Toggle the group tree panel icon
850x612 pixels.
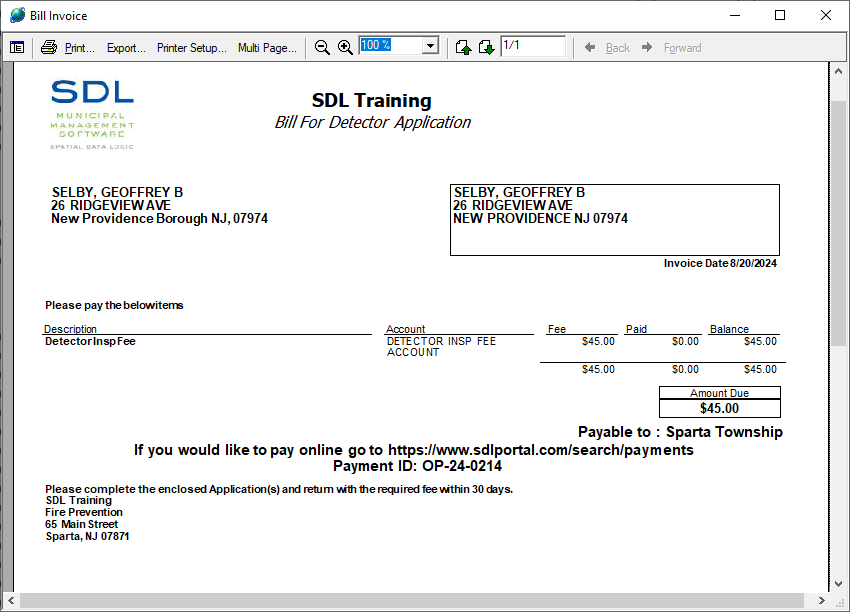tap(17, 48)
